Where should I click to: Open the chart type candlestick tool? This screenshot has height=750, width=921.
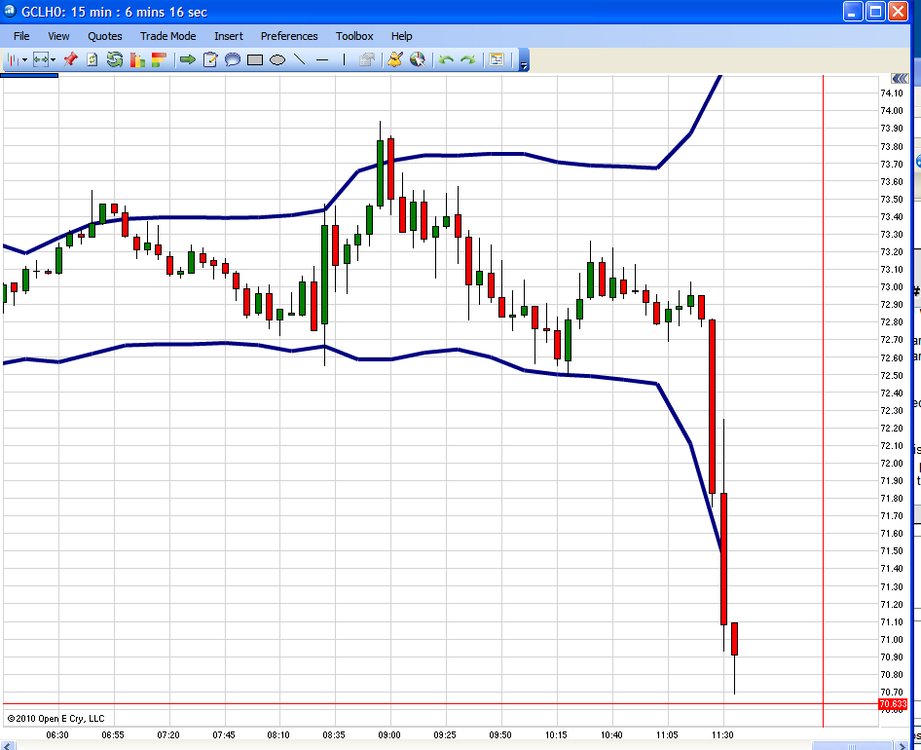14,60
